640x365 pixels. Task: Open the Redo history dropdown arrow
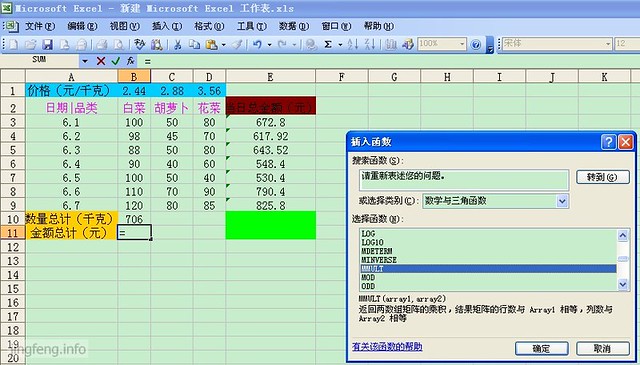pyautogui.click(x=294, y=45)
